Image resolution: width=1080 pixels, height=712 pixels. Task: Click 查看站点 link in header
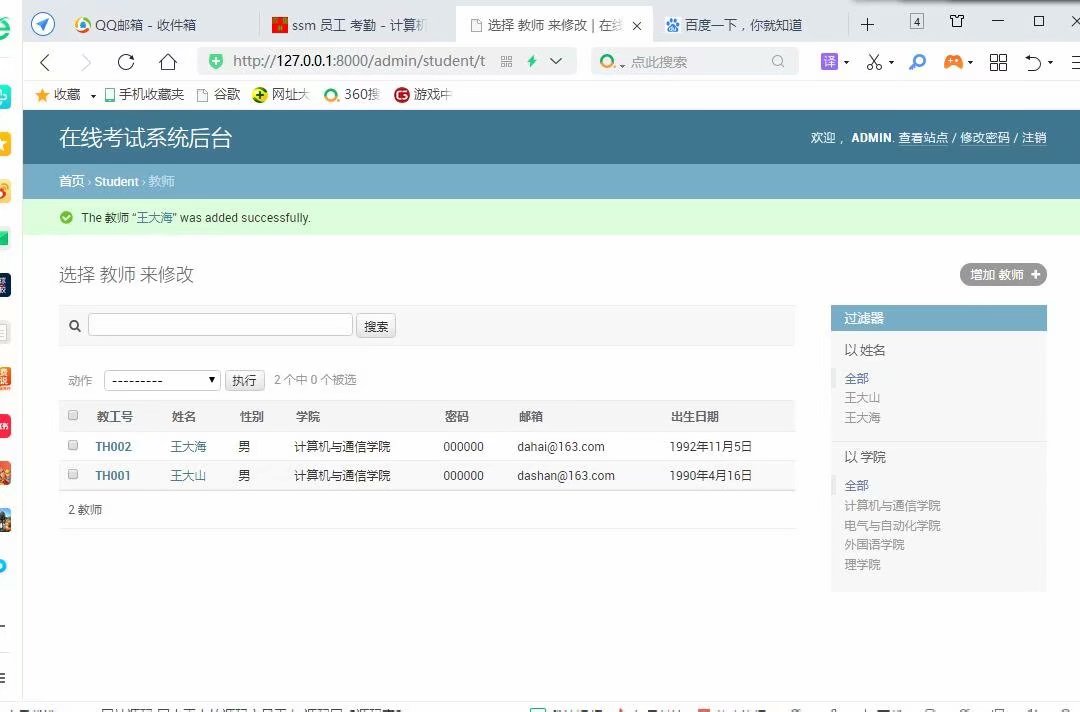923,138
